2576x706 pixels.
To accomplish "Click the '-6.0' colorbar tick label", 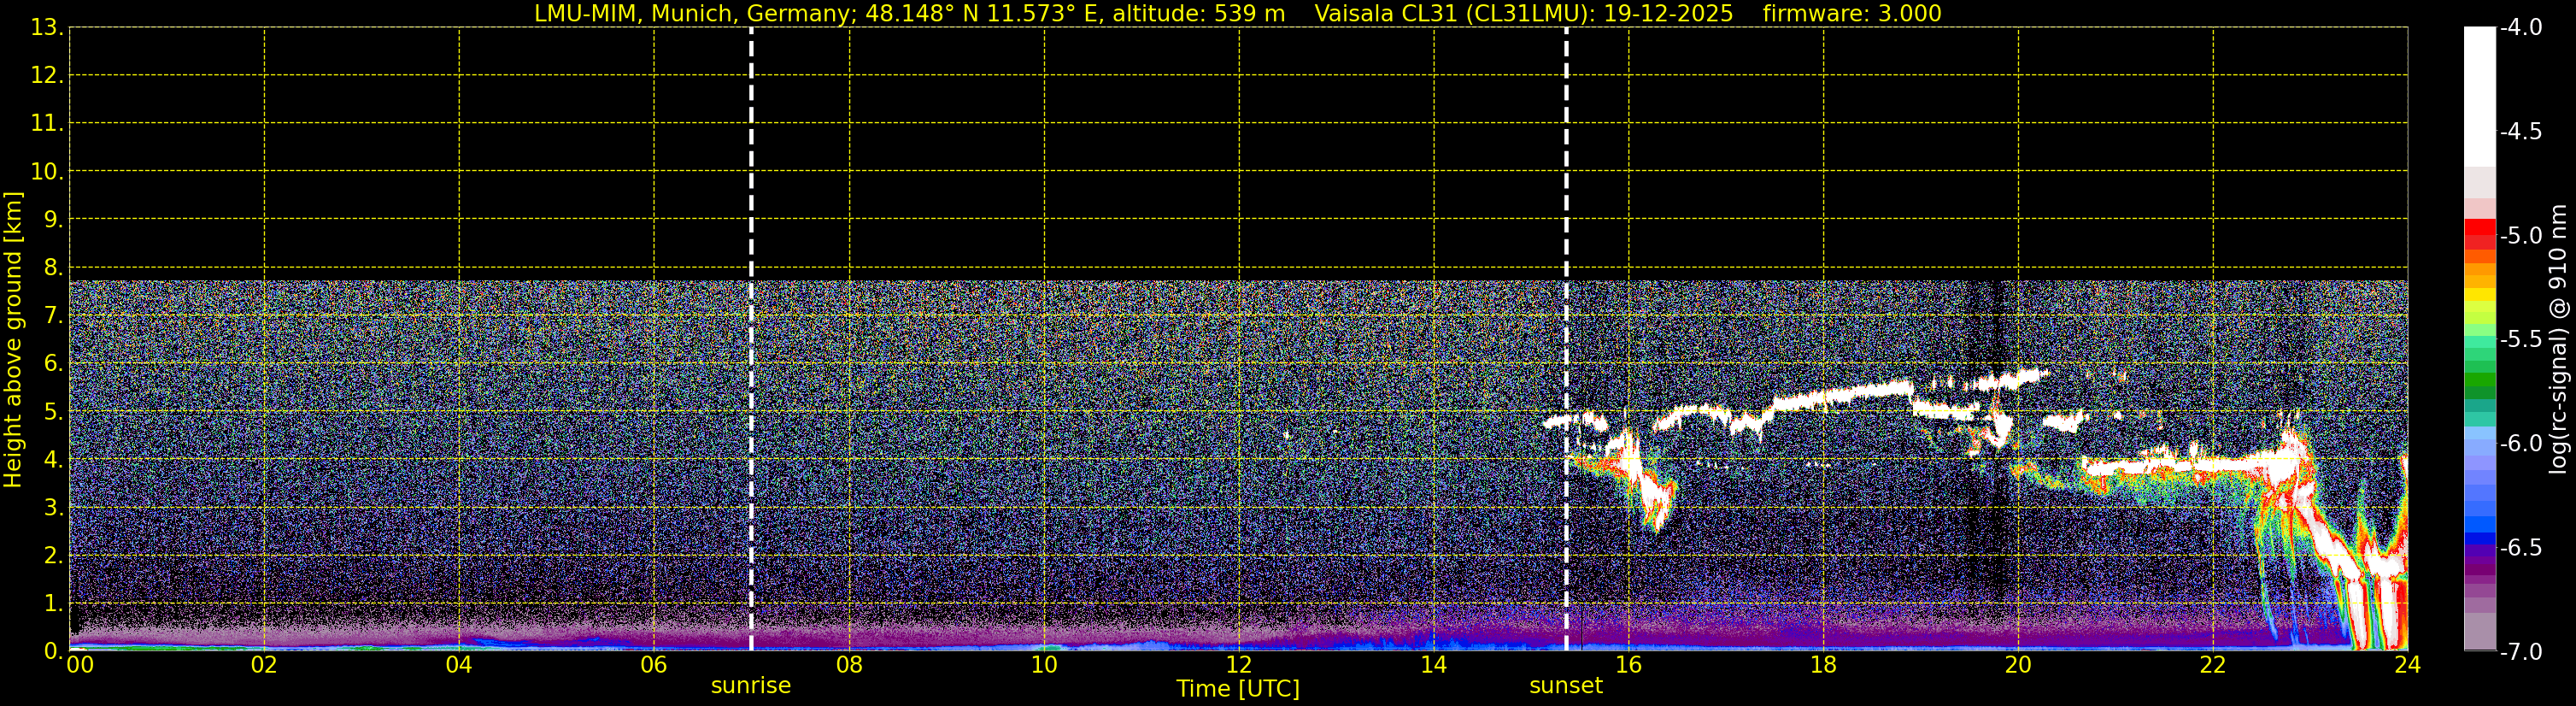I will pyautogui.click(x=2520, y=444).
